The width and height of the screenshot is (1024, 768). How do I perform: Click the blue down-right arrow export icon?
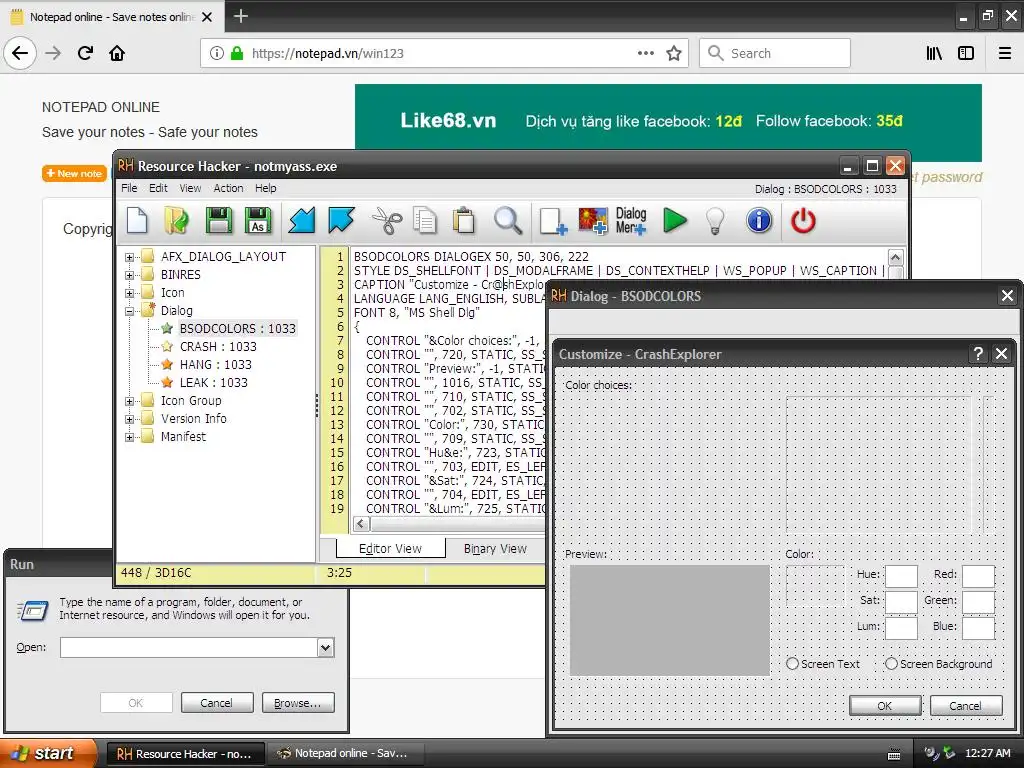point(342,221)
